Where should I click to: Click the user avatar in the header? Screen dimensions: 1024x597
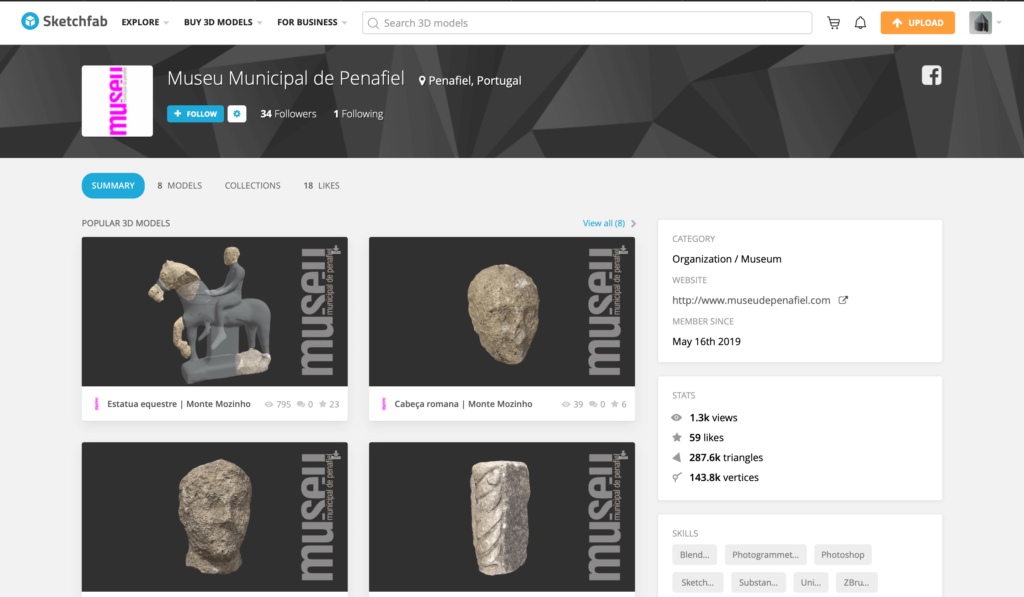click(980, 23)
